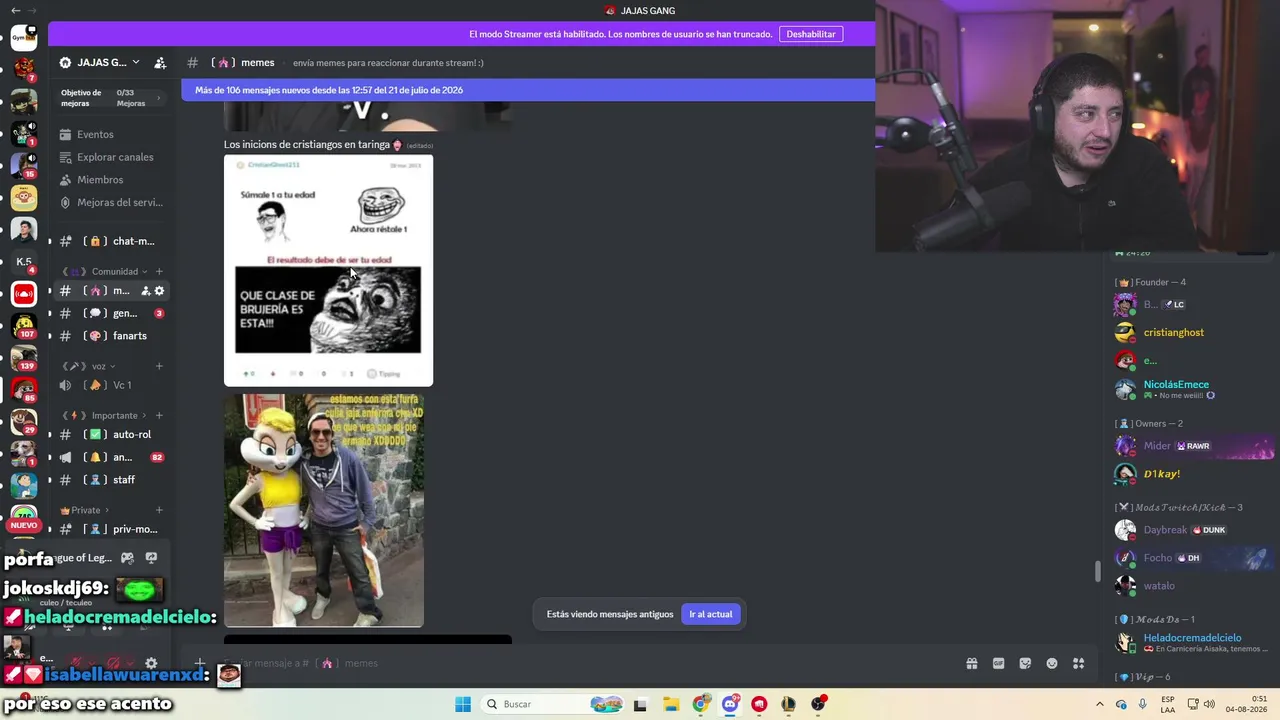1280x720 pixels.
Task: Click the taskbar Buscar search box
Action: point(550,704)
